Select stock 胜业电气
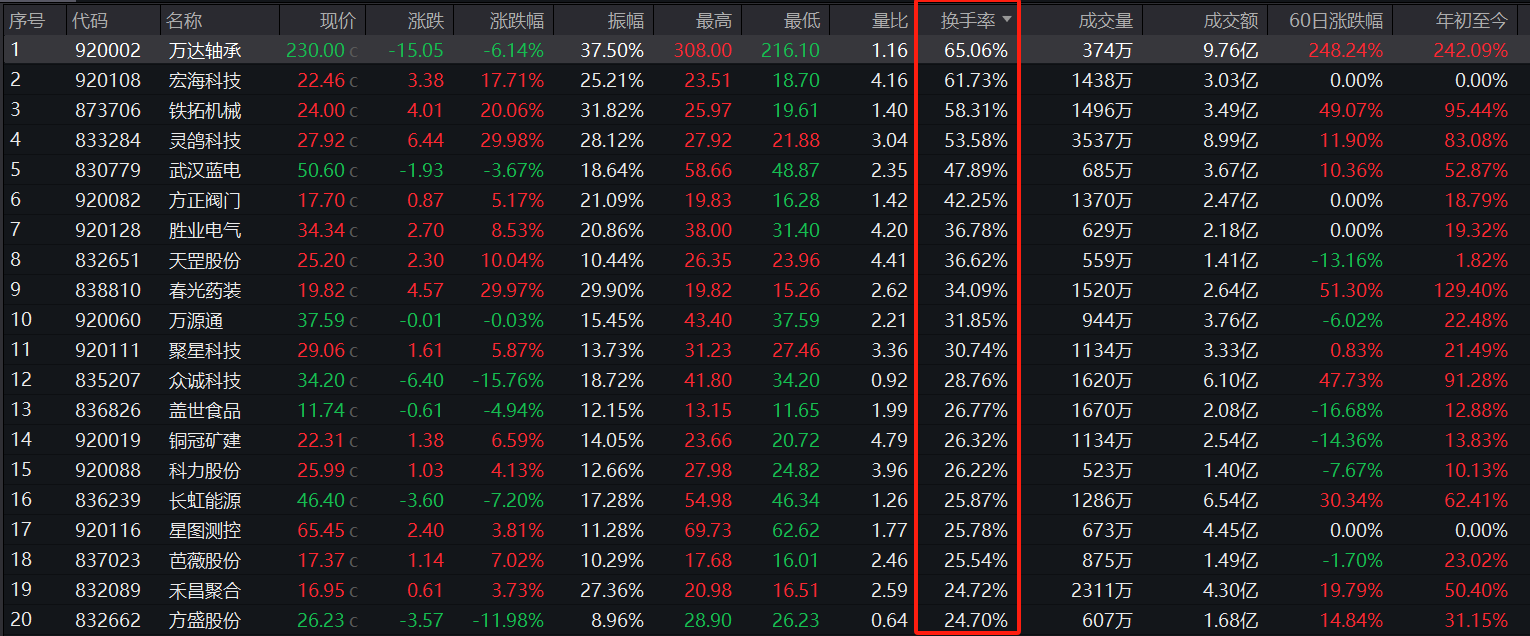This screenshot has width=1530, height=636. pyautogui.click(x=205, y=230)
